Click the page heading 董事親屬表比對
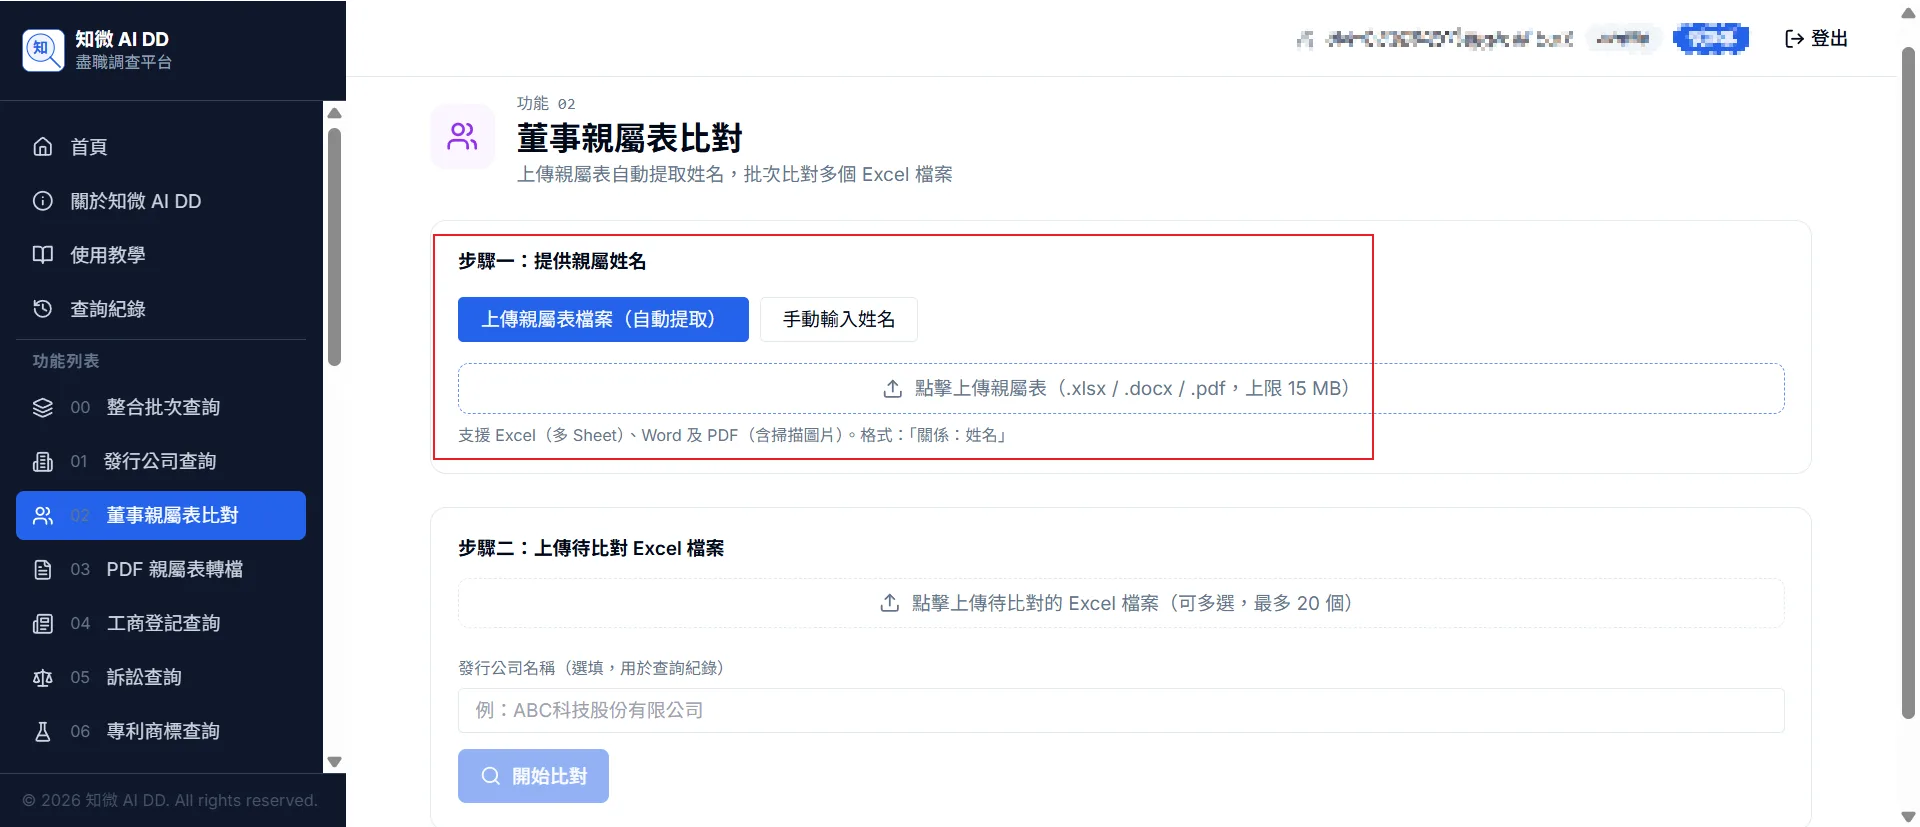 pyautogui.click(x=629, y=138)
